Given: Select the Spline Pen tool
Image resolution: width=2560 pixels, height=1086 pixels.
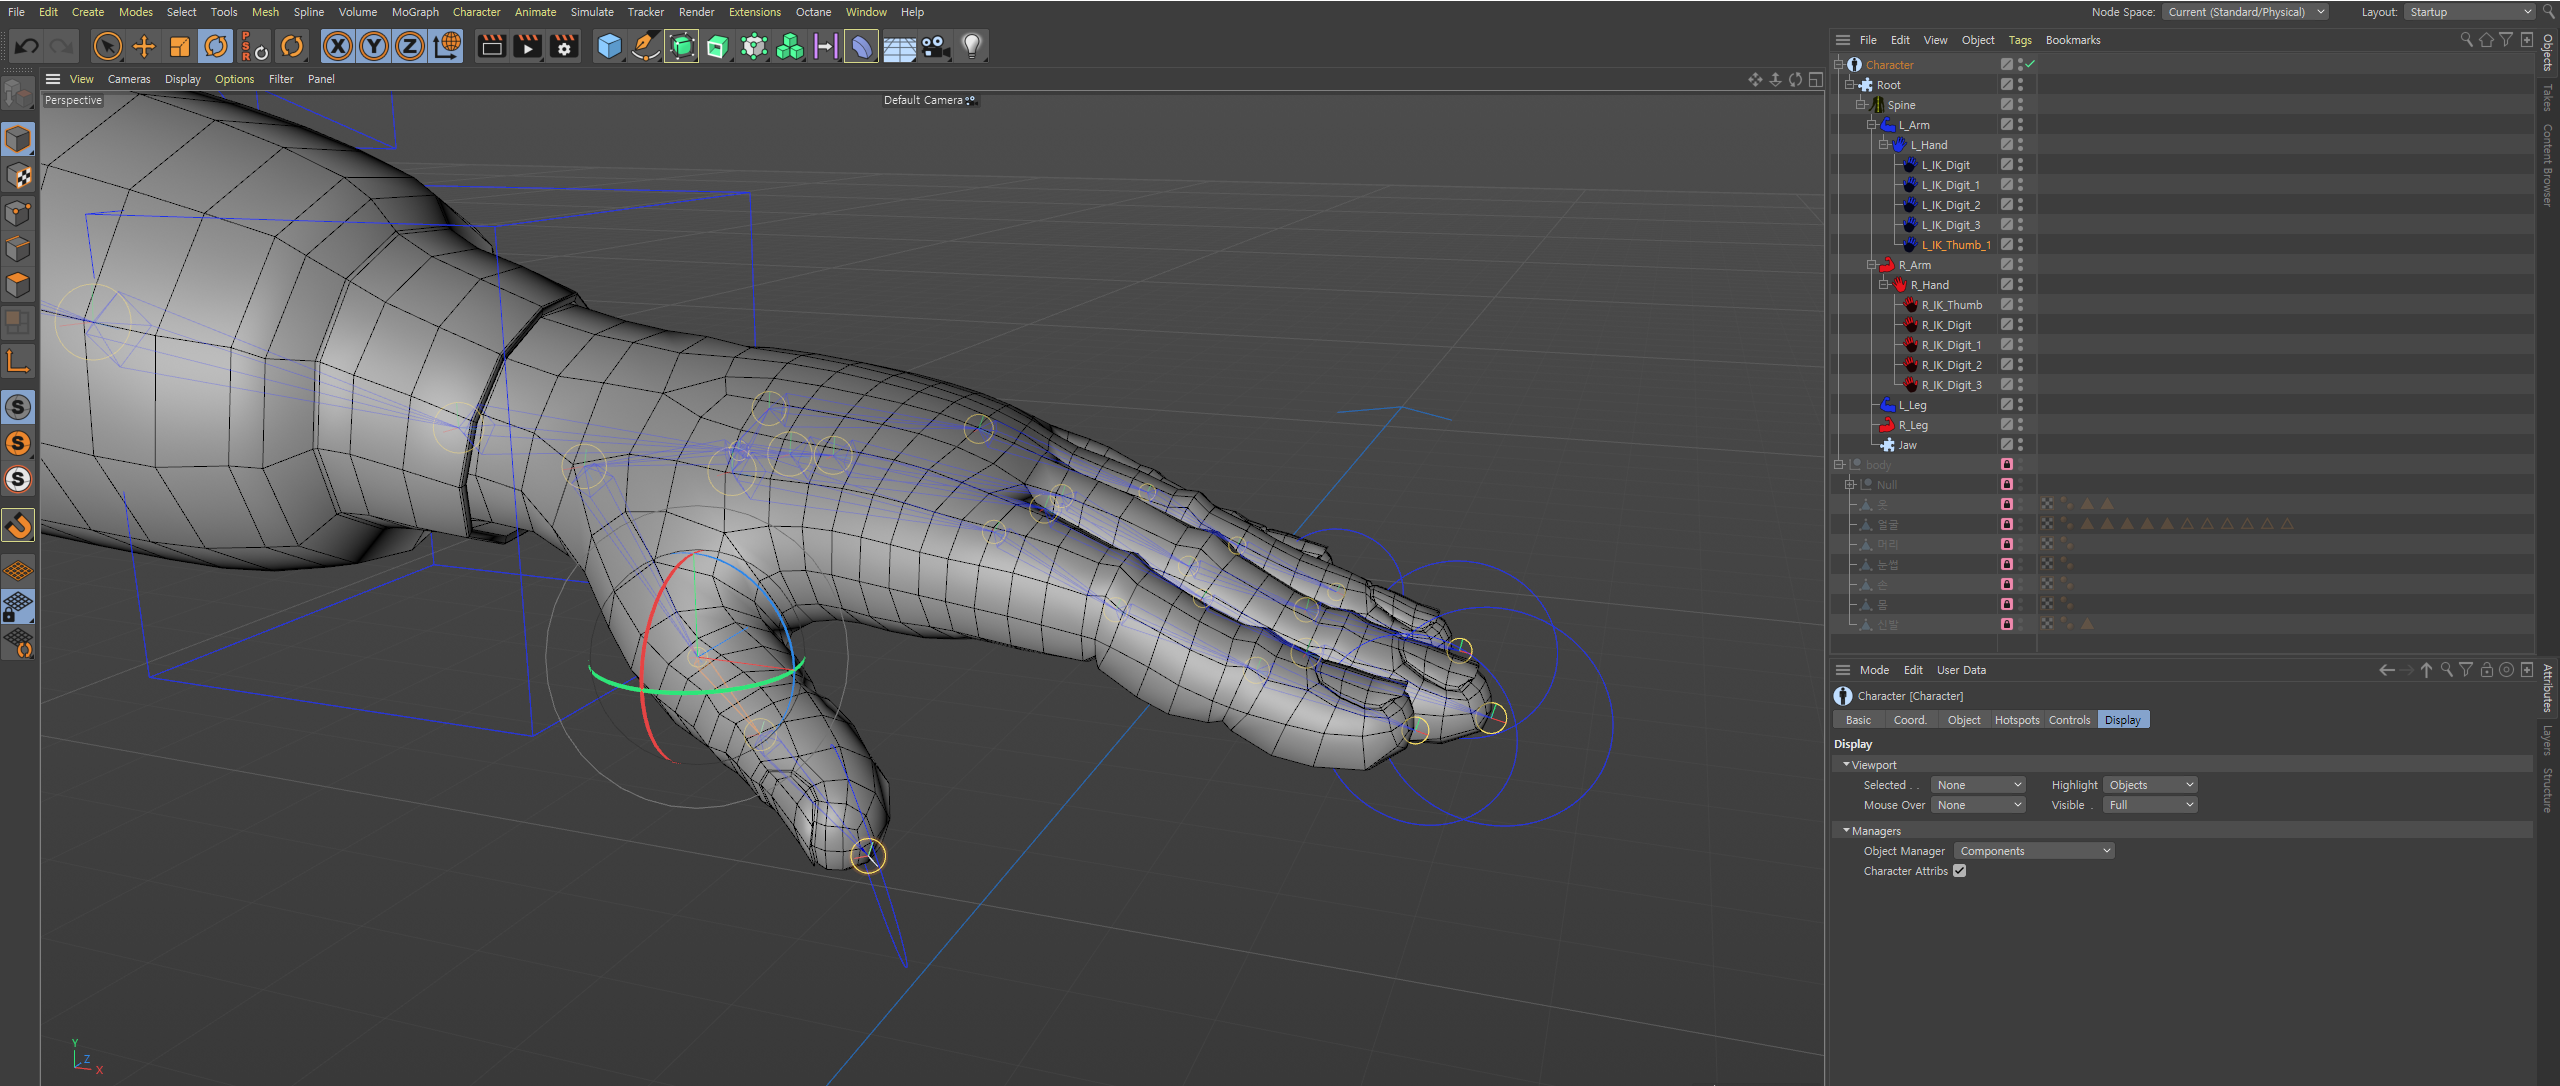Looking at the screenshot, I should [645, 46].
